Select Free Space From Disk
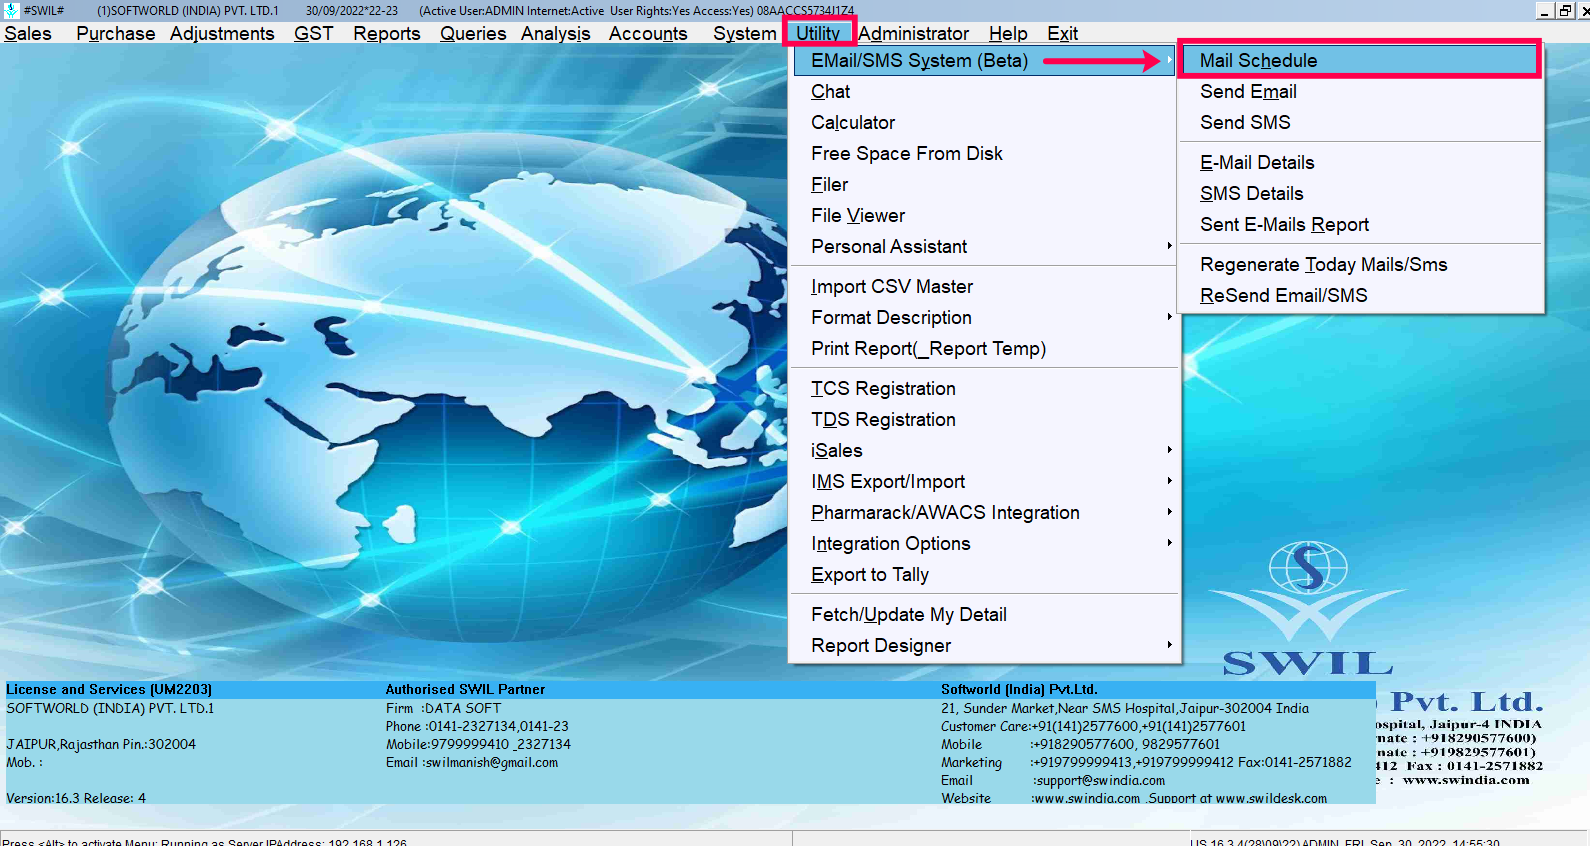Screen dimensions: 1590x846 [x=984, y=153]
